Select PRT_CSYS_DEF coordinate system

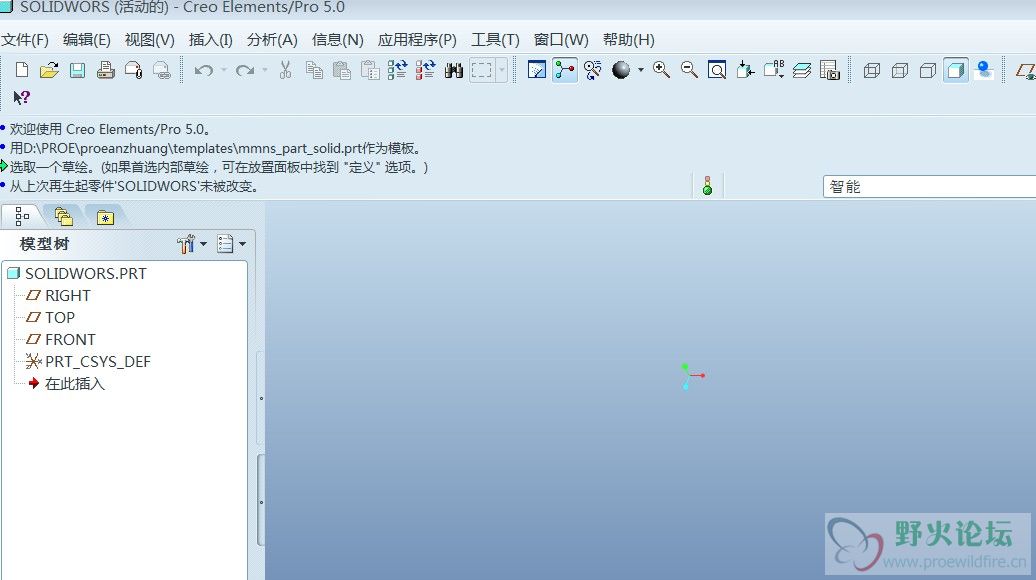pos(88,361)
